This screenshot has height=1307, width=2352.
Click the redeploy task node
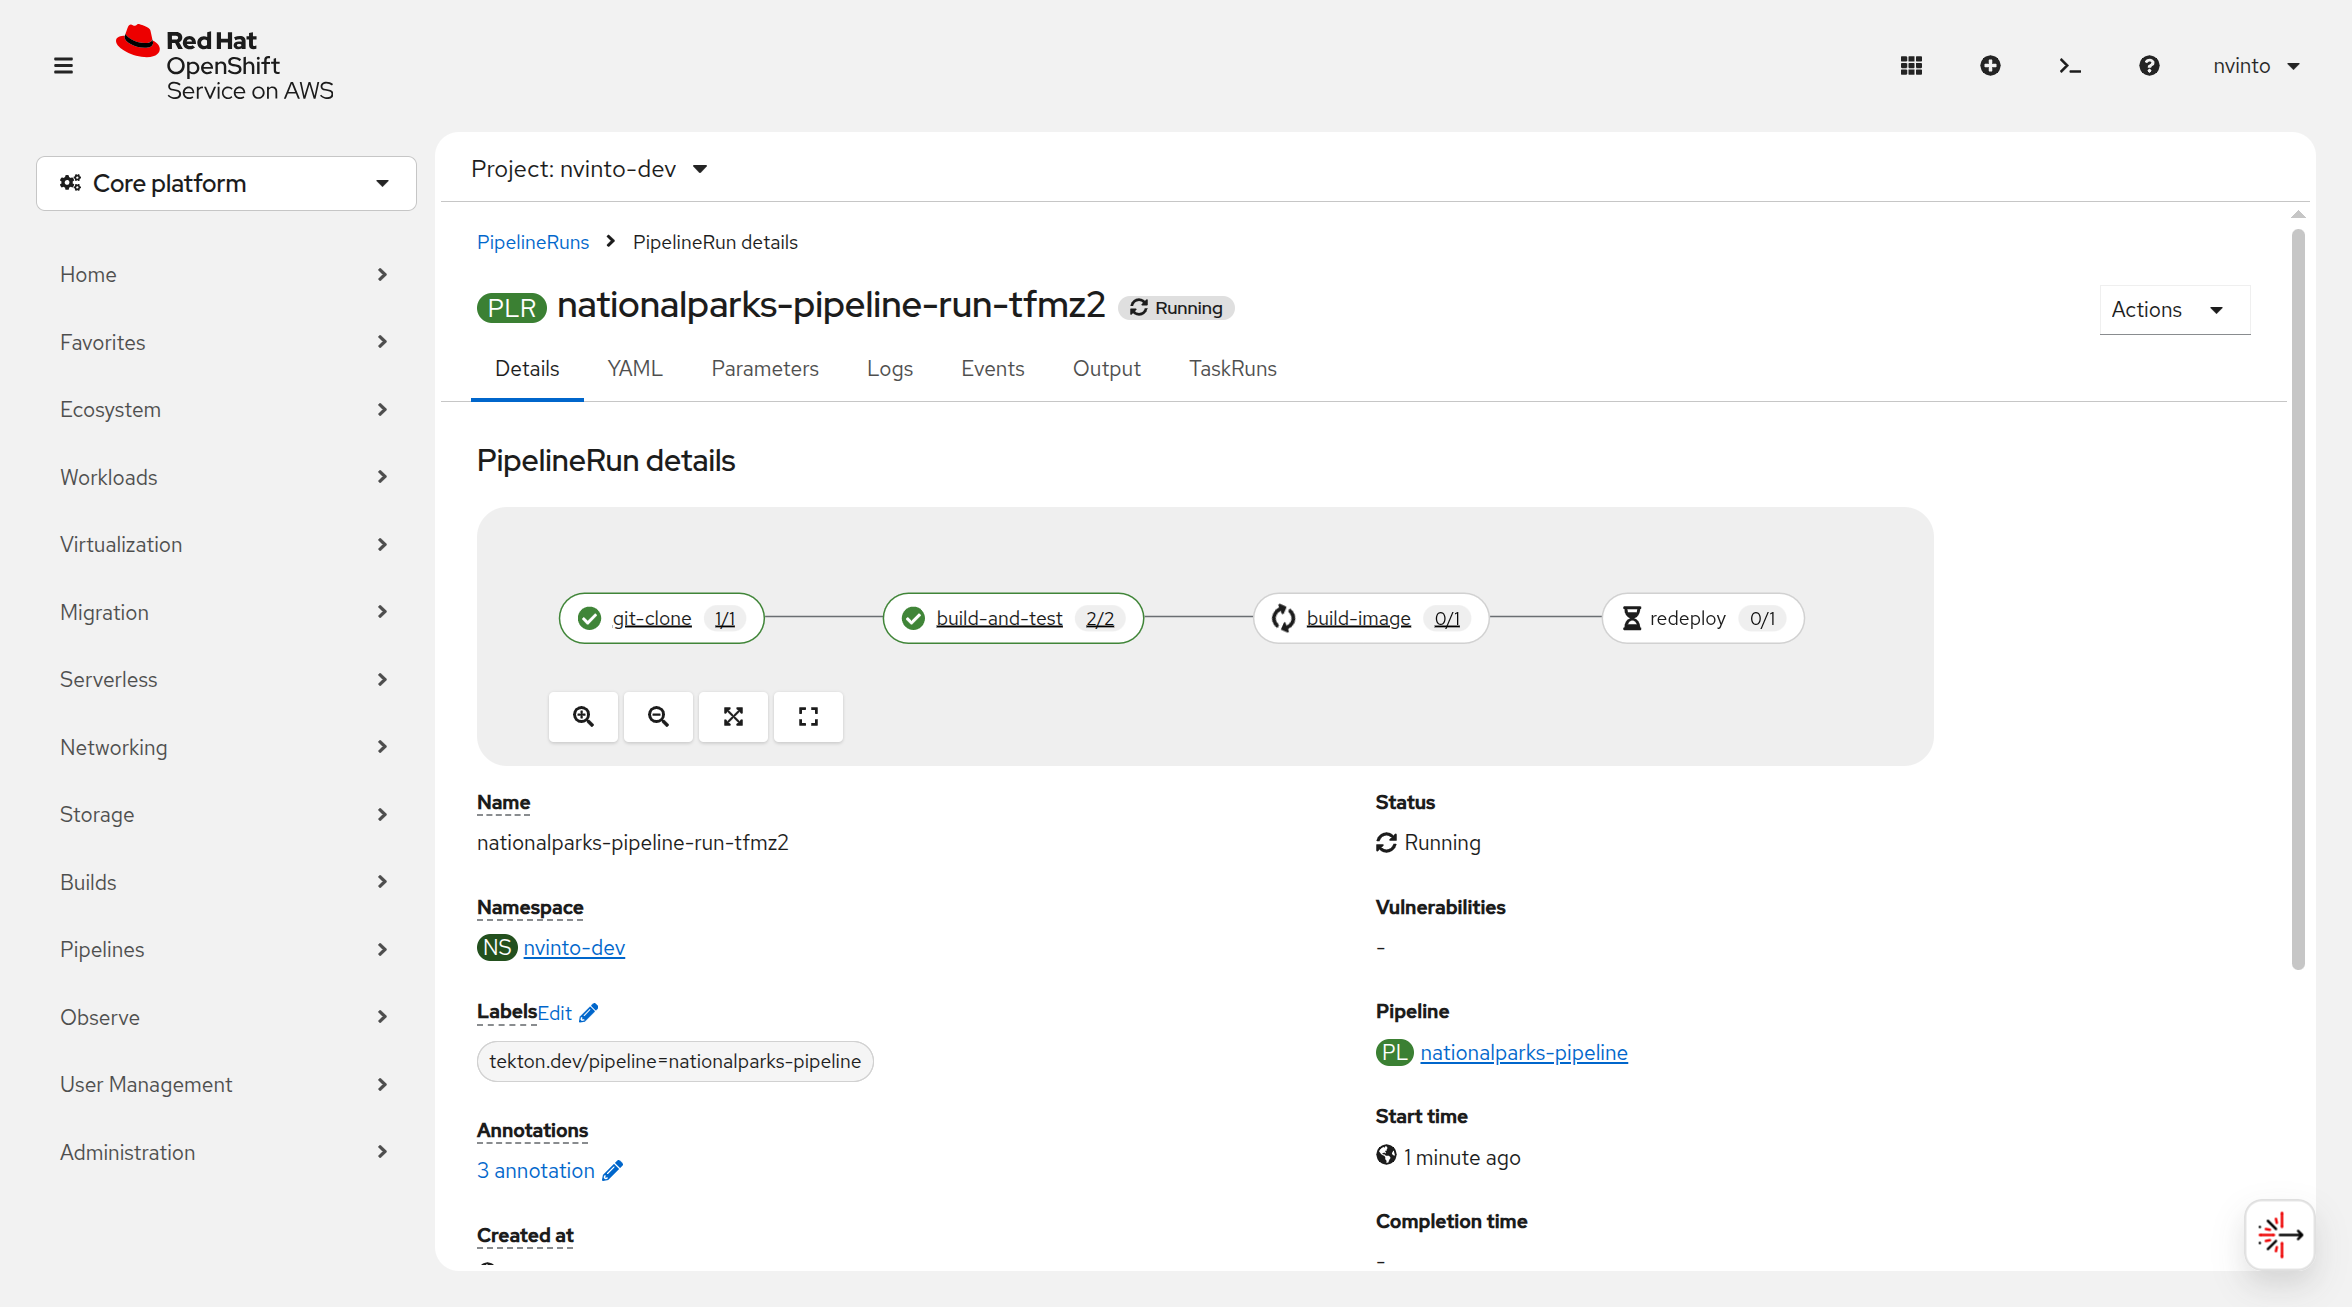(1703, 618)
